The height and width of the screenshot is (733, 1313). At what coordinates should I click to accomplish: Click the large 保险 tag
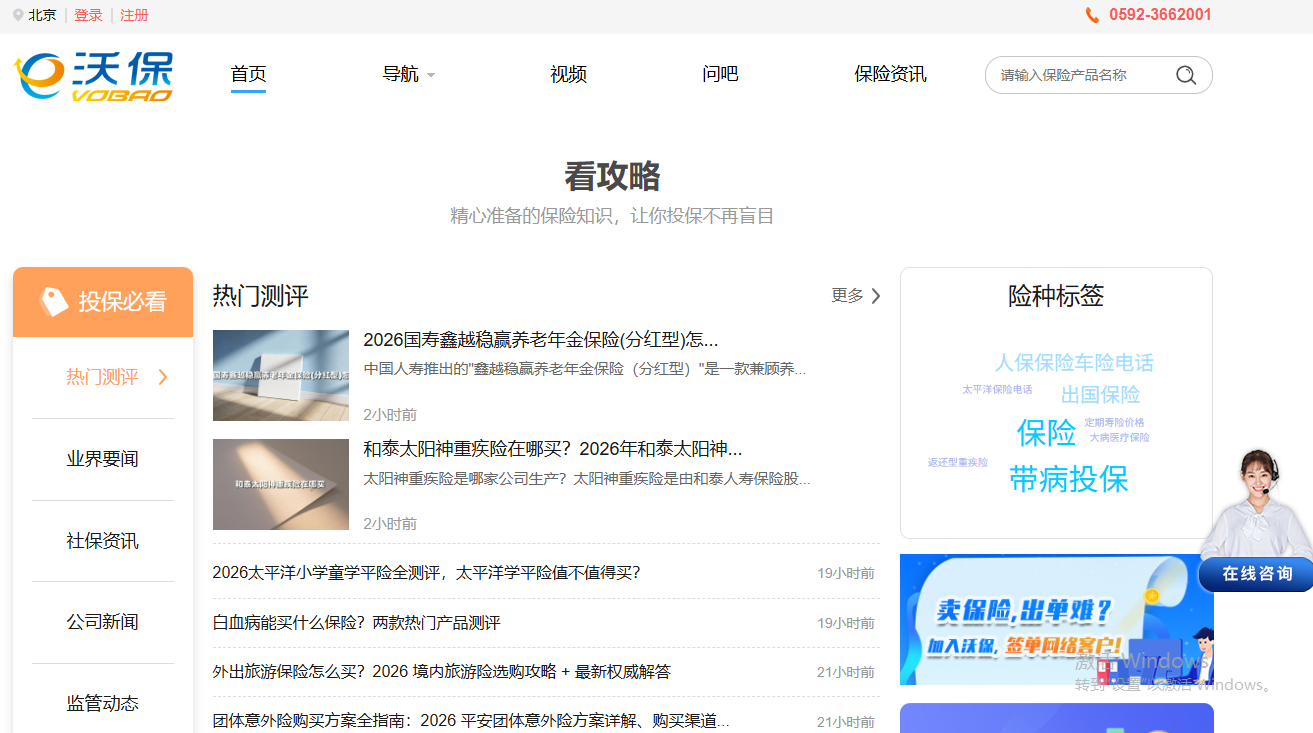point(1046,433)
